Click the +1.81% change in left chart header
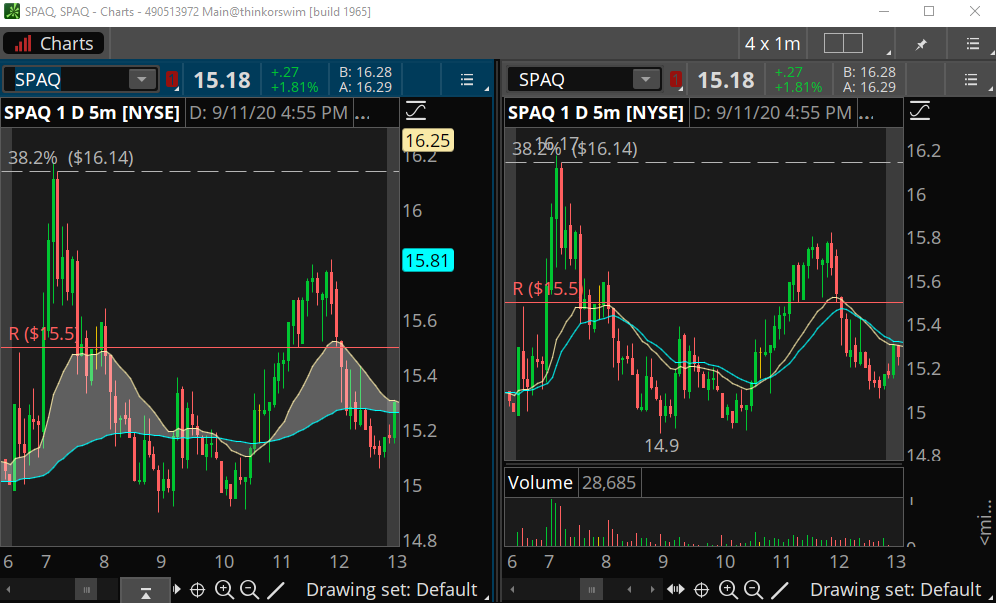The image size is (996, 603). tap(293, 87)
